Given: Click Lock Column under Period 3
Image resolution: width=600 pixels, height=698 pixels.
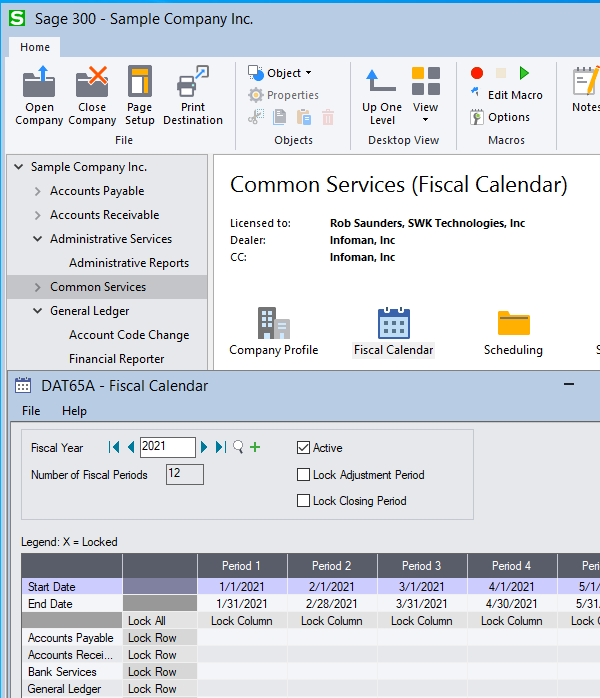Looking at the screenshot, I should pyautogui.click(x=422, y=621).
